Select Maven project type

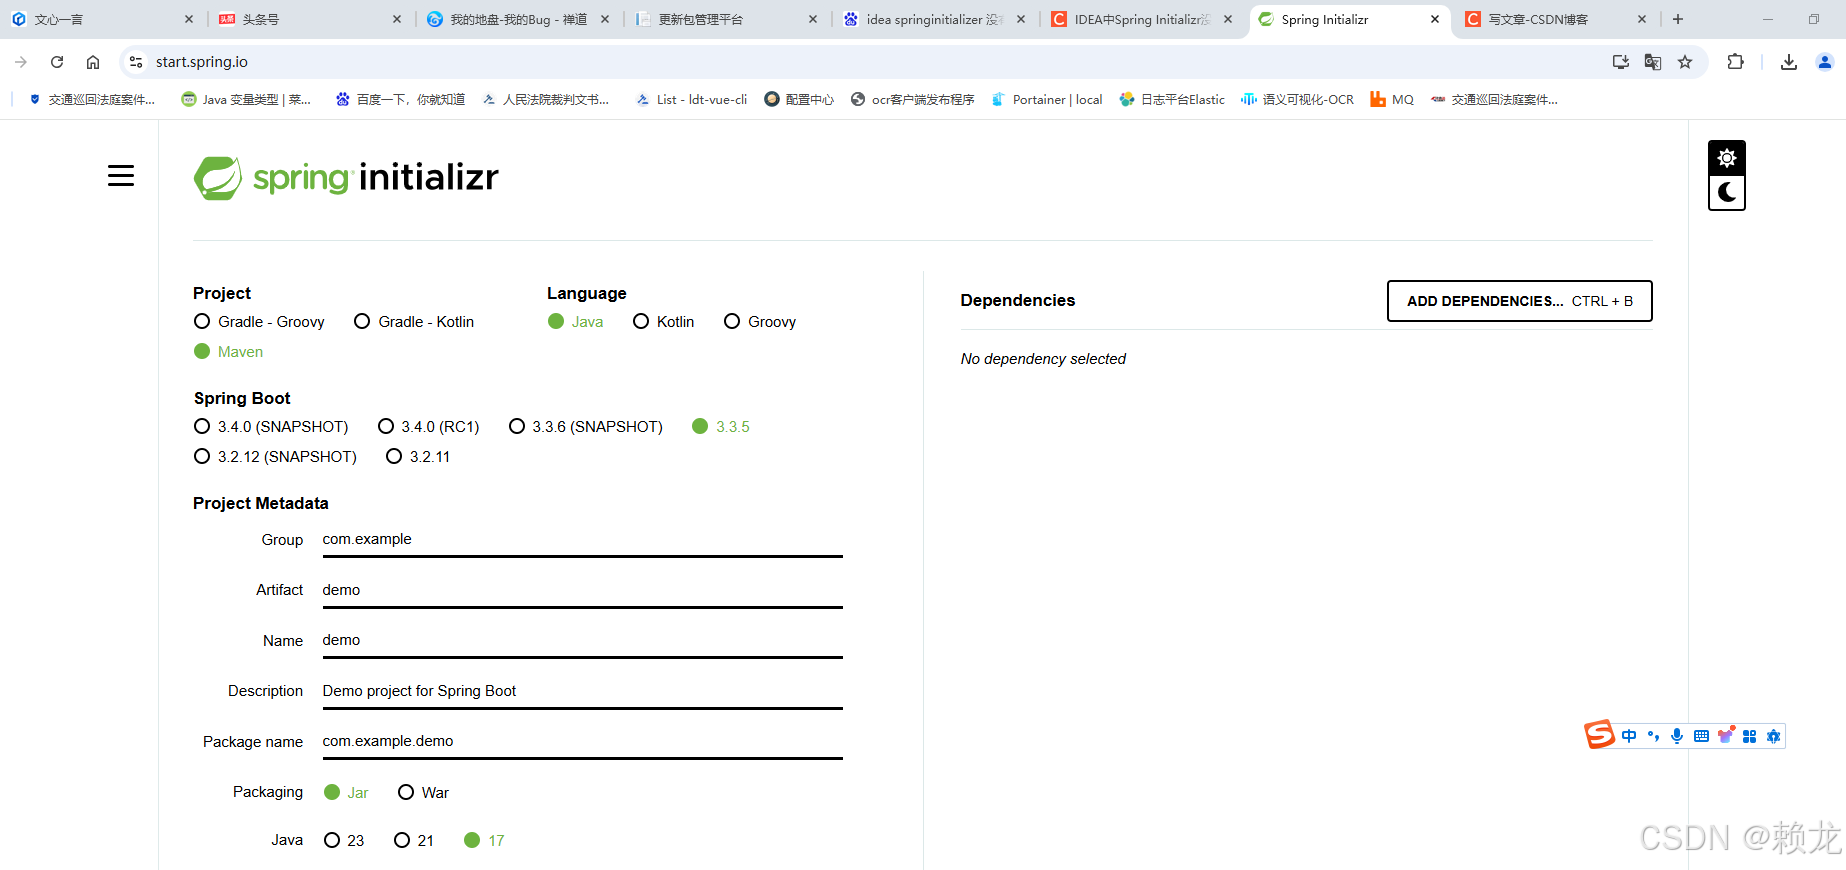(x=228, y=351)
